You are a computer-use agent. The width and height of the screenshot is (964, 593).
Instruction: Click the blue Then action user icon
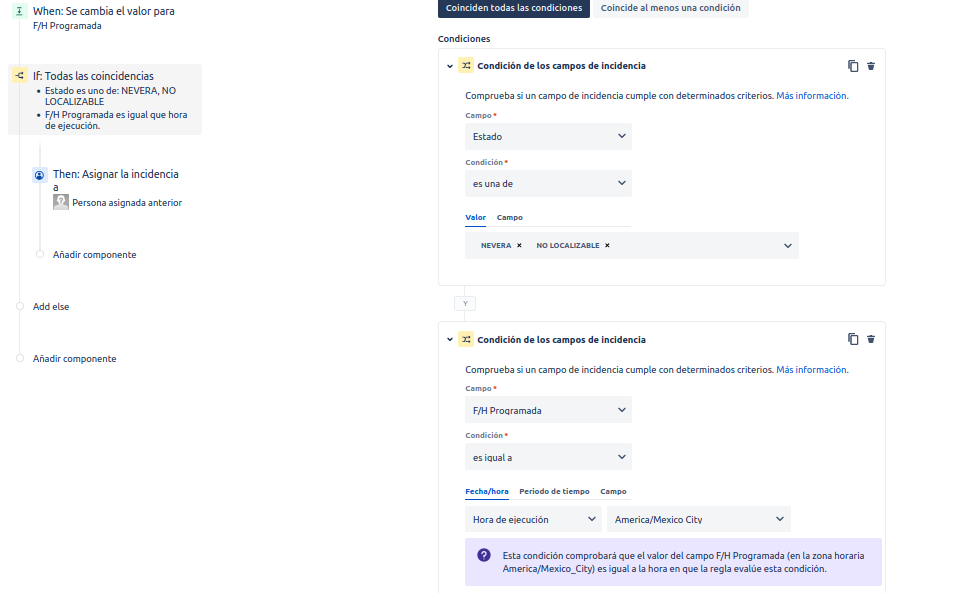point(39,174)
